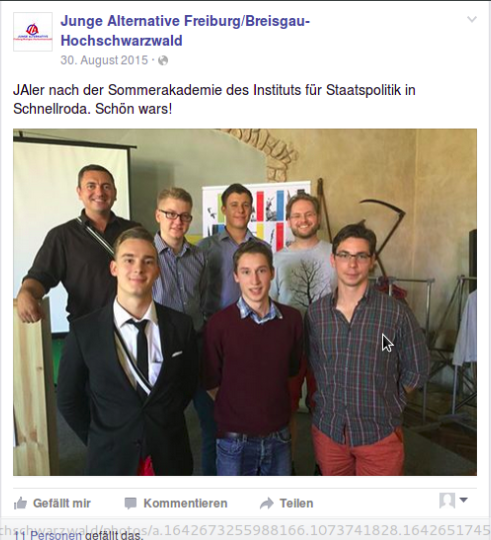
Task: Click the commenting-as profile avatar icon
Action: [447, 500]
